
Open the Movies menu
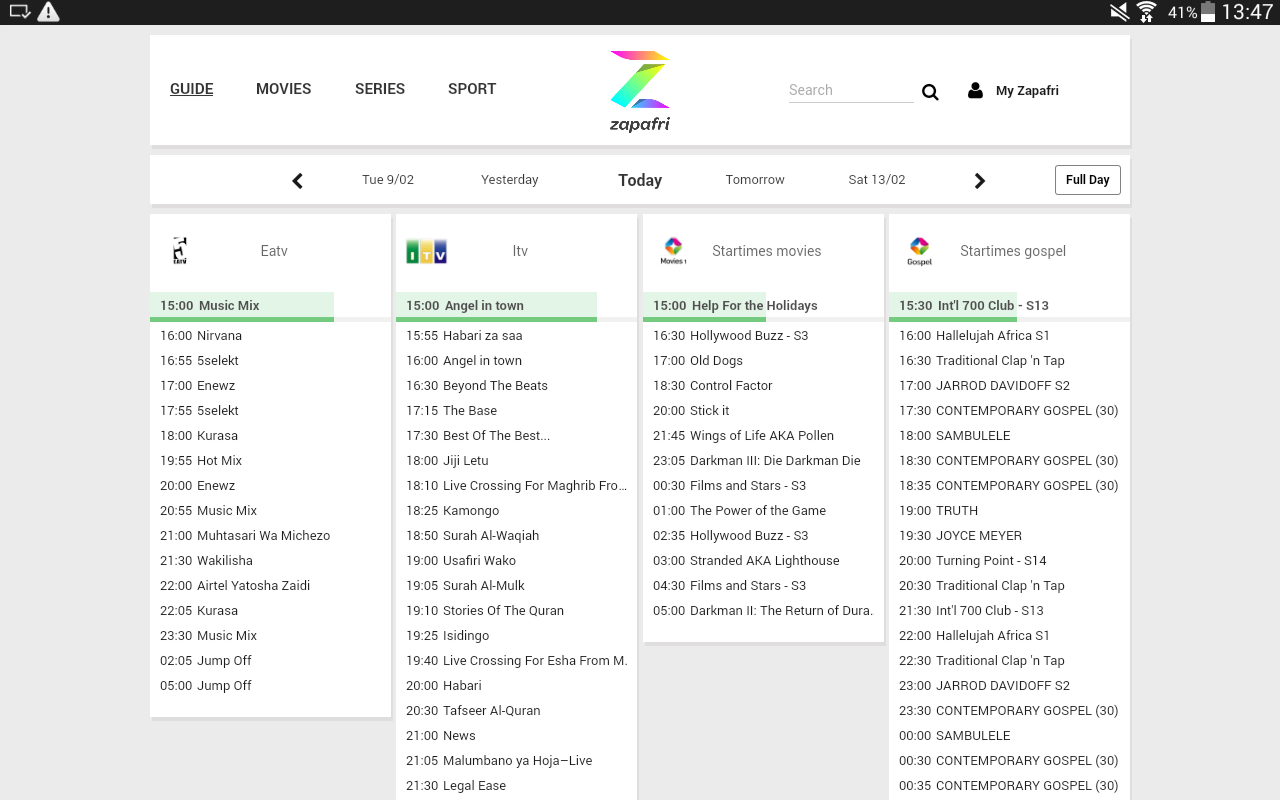(x=284, y=89)
